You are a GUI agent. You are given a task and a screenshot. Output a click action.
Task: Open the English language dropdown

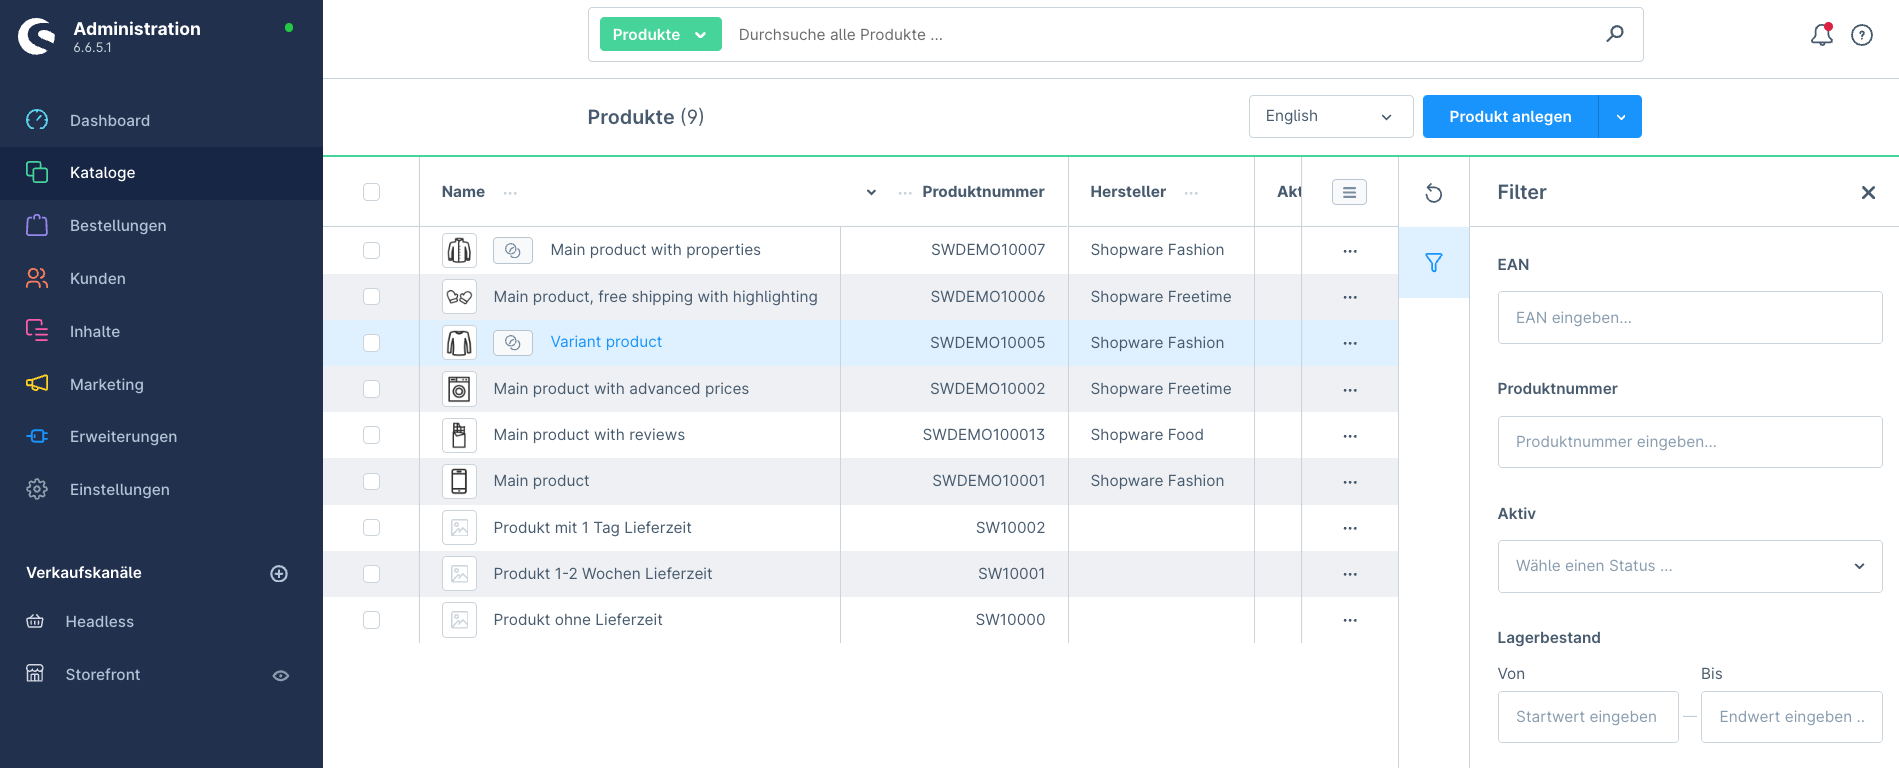[1330, 117]
